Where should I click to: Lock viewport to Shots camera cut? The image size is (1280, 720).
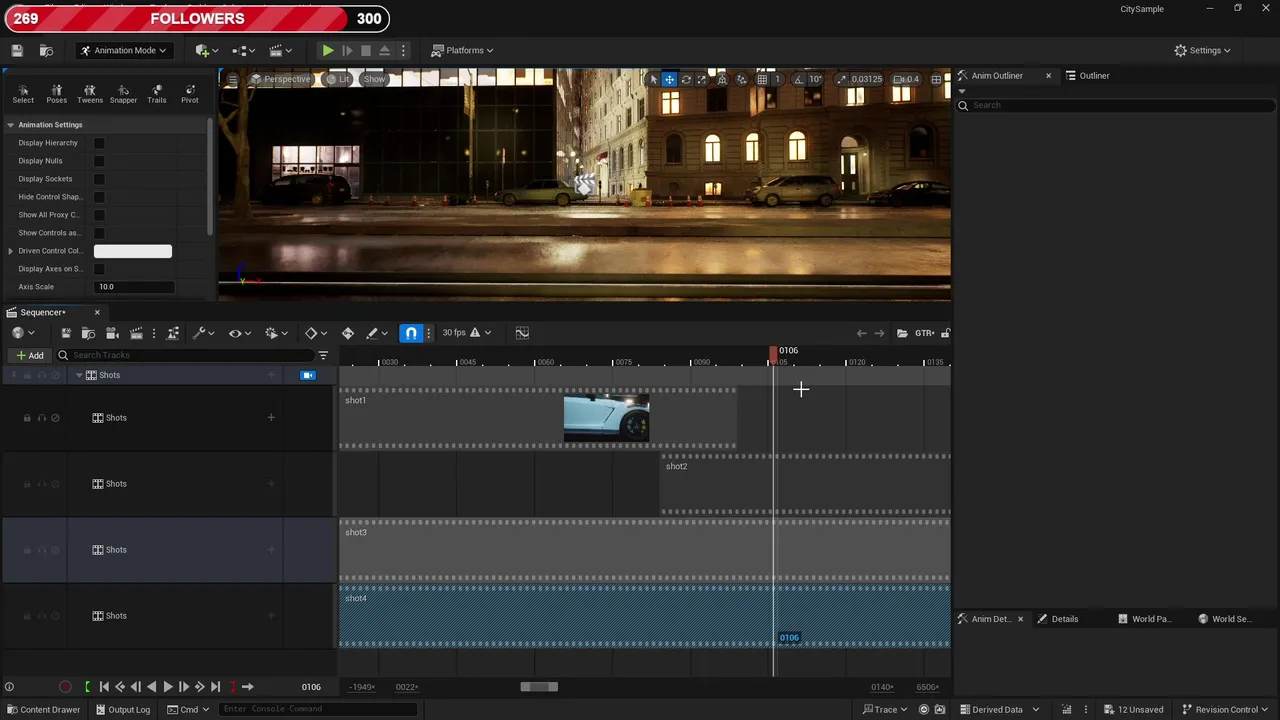(x=308, y=375)
